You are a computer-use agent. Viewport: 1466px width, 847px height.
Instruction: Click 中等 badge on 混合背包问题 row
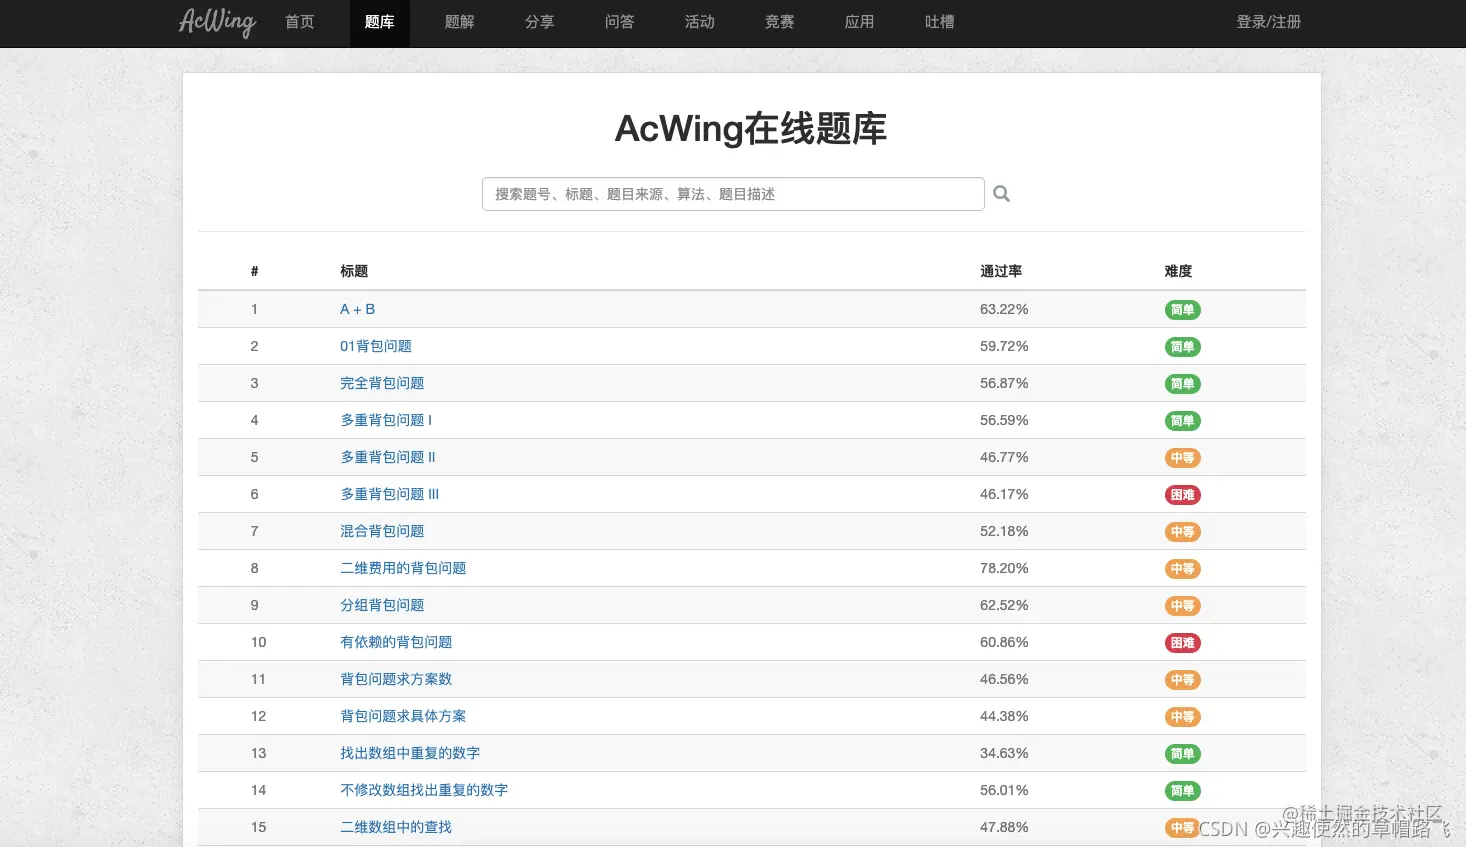coord(1183,532)
